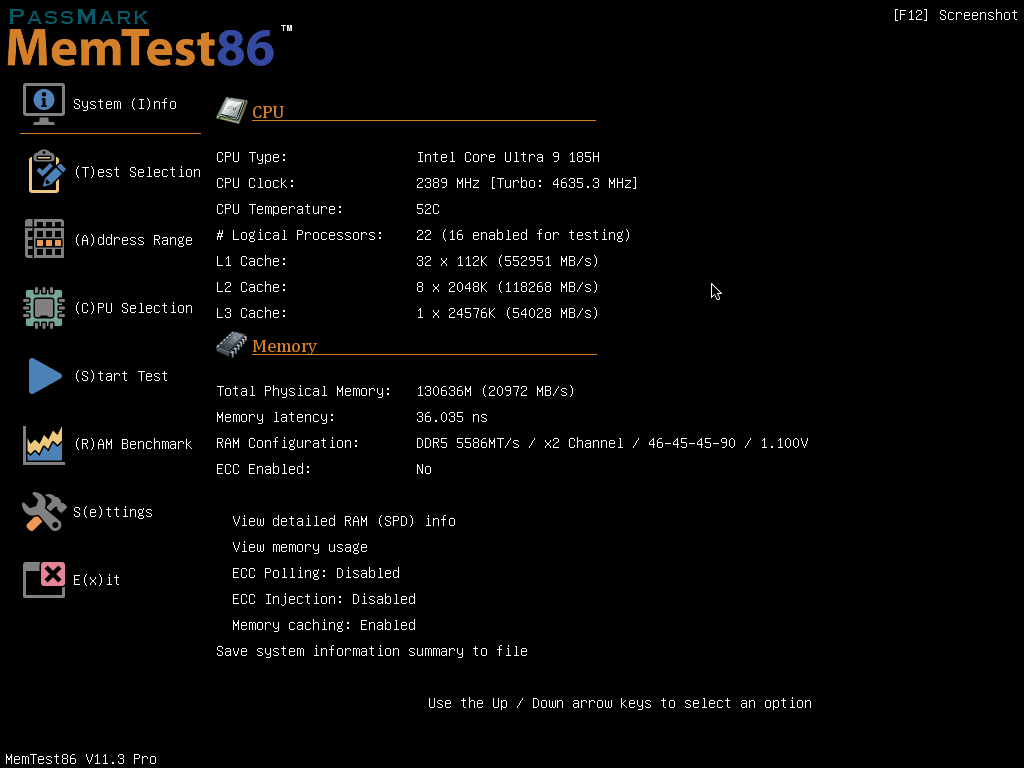Open View detailed RAM (SPD) info
This screenshot has width=1024, height=768.
click(x=343, y=521)
